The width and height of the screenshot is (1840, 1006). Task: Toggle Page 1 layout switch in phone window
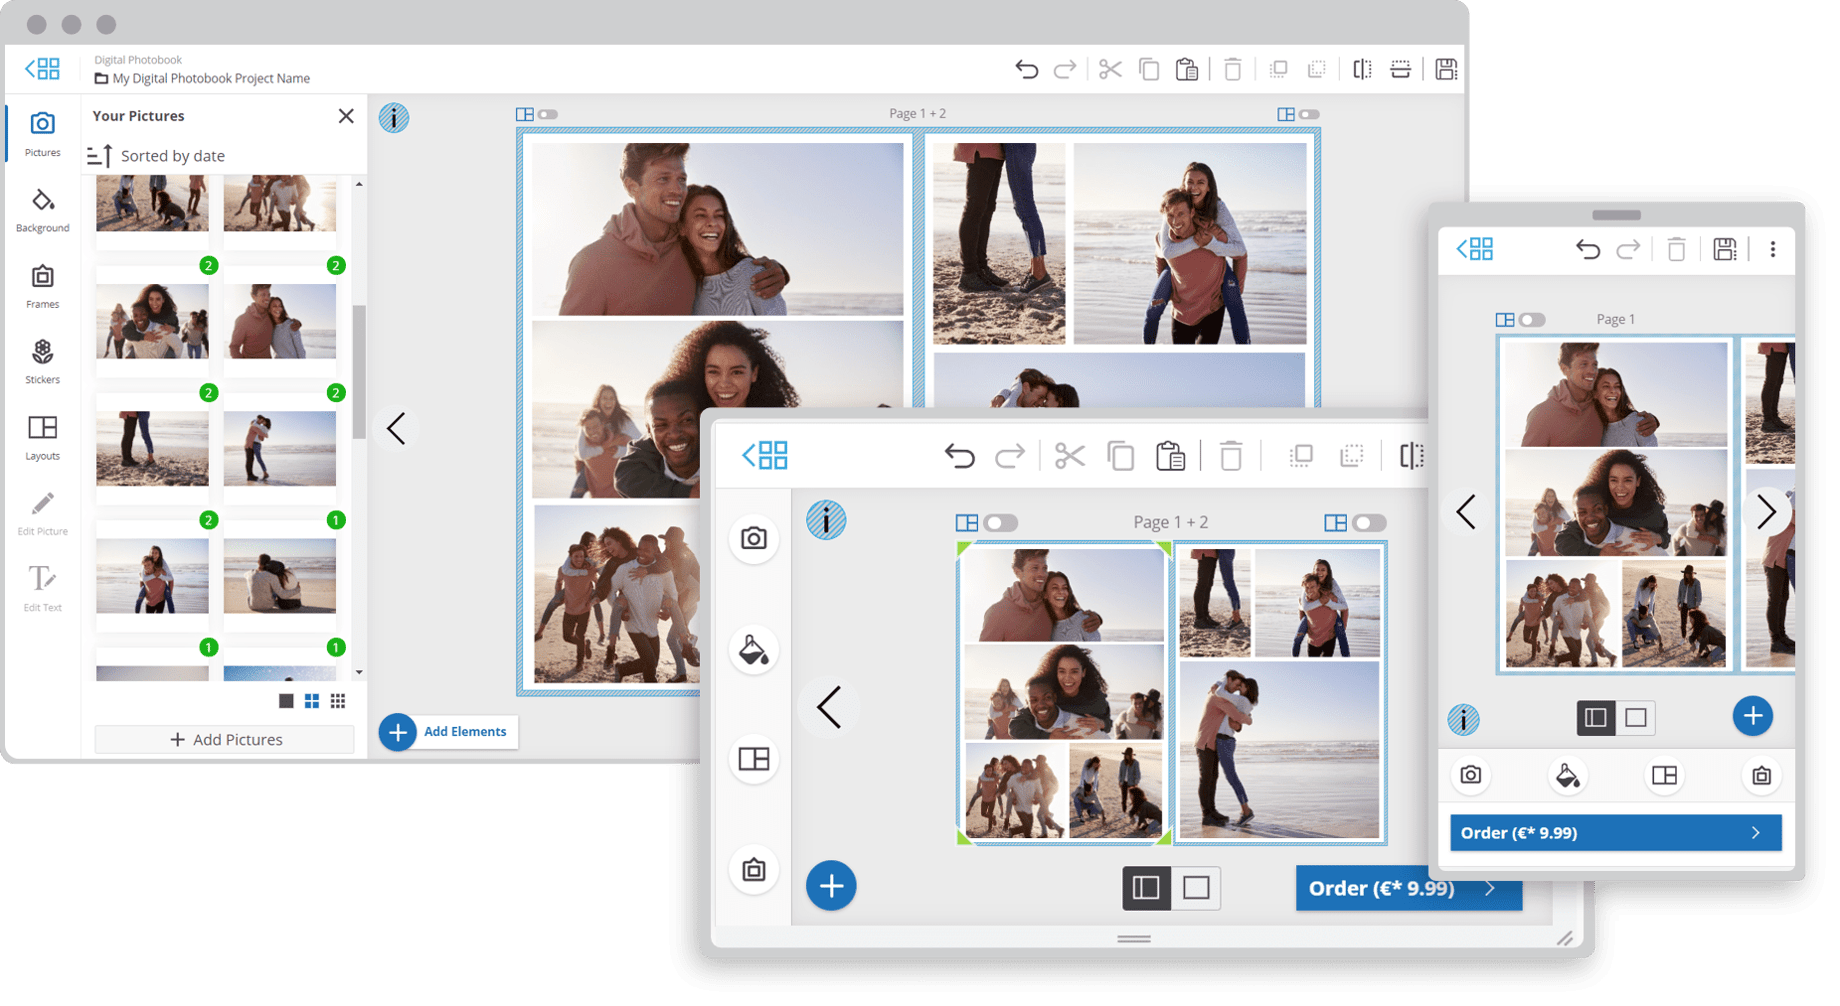[x=1532, y=320]
